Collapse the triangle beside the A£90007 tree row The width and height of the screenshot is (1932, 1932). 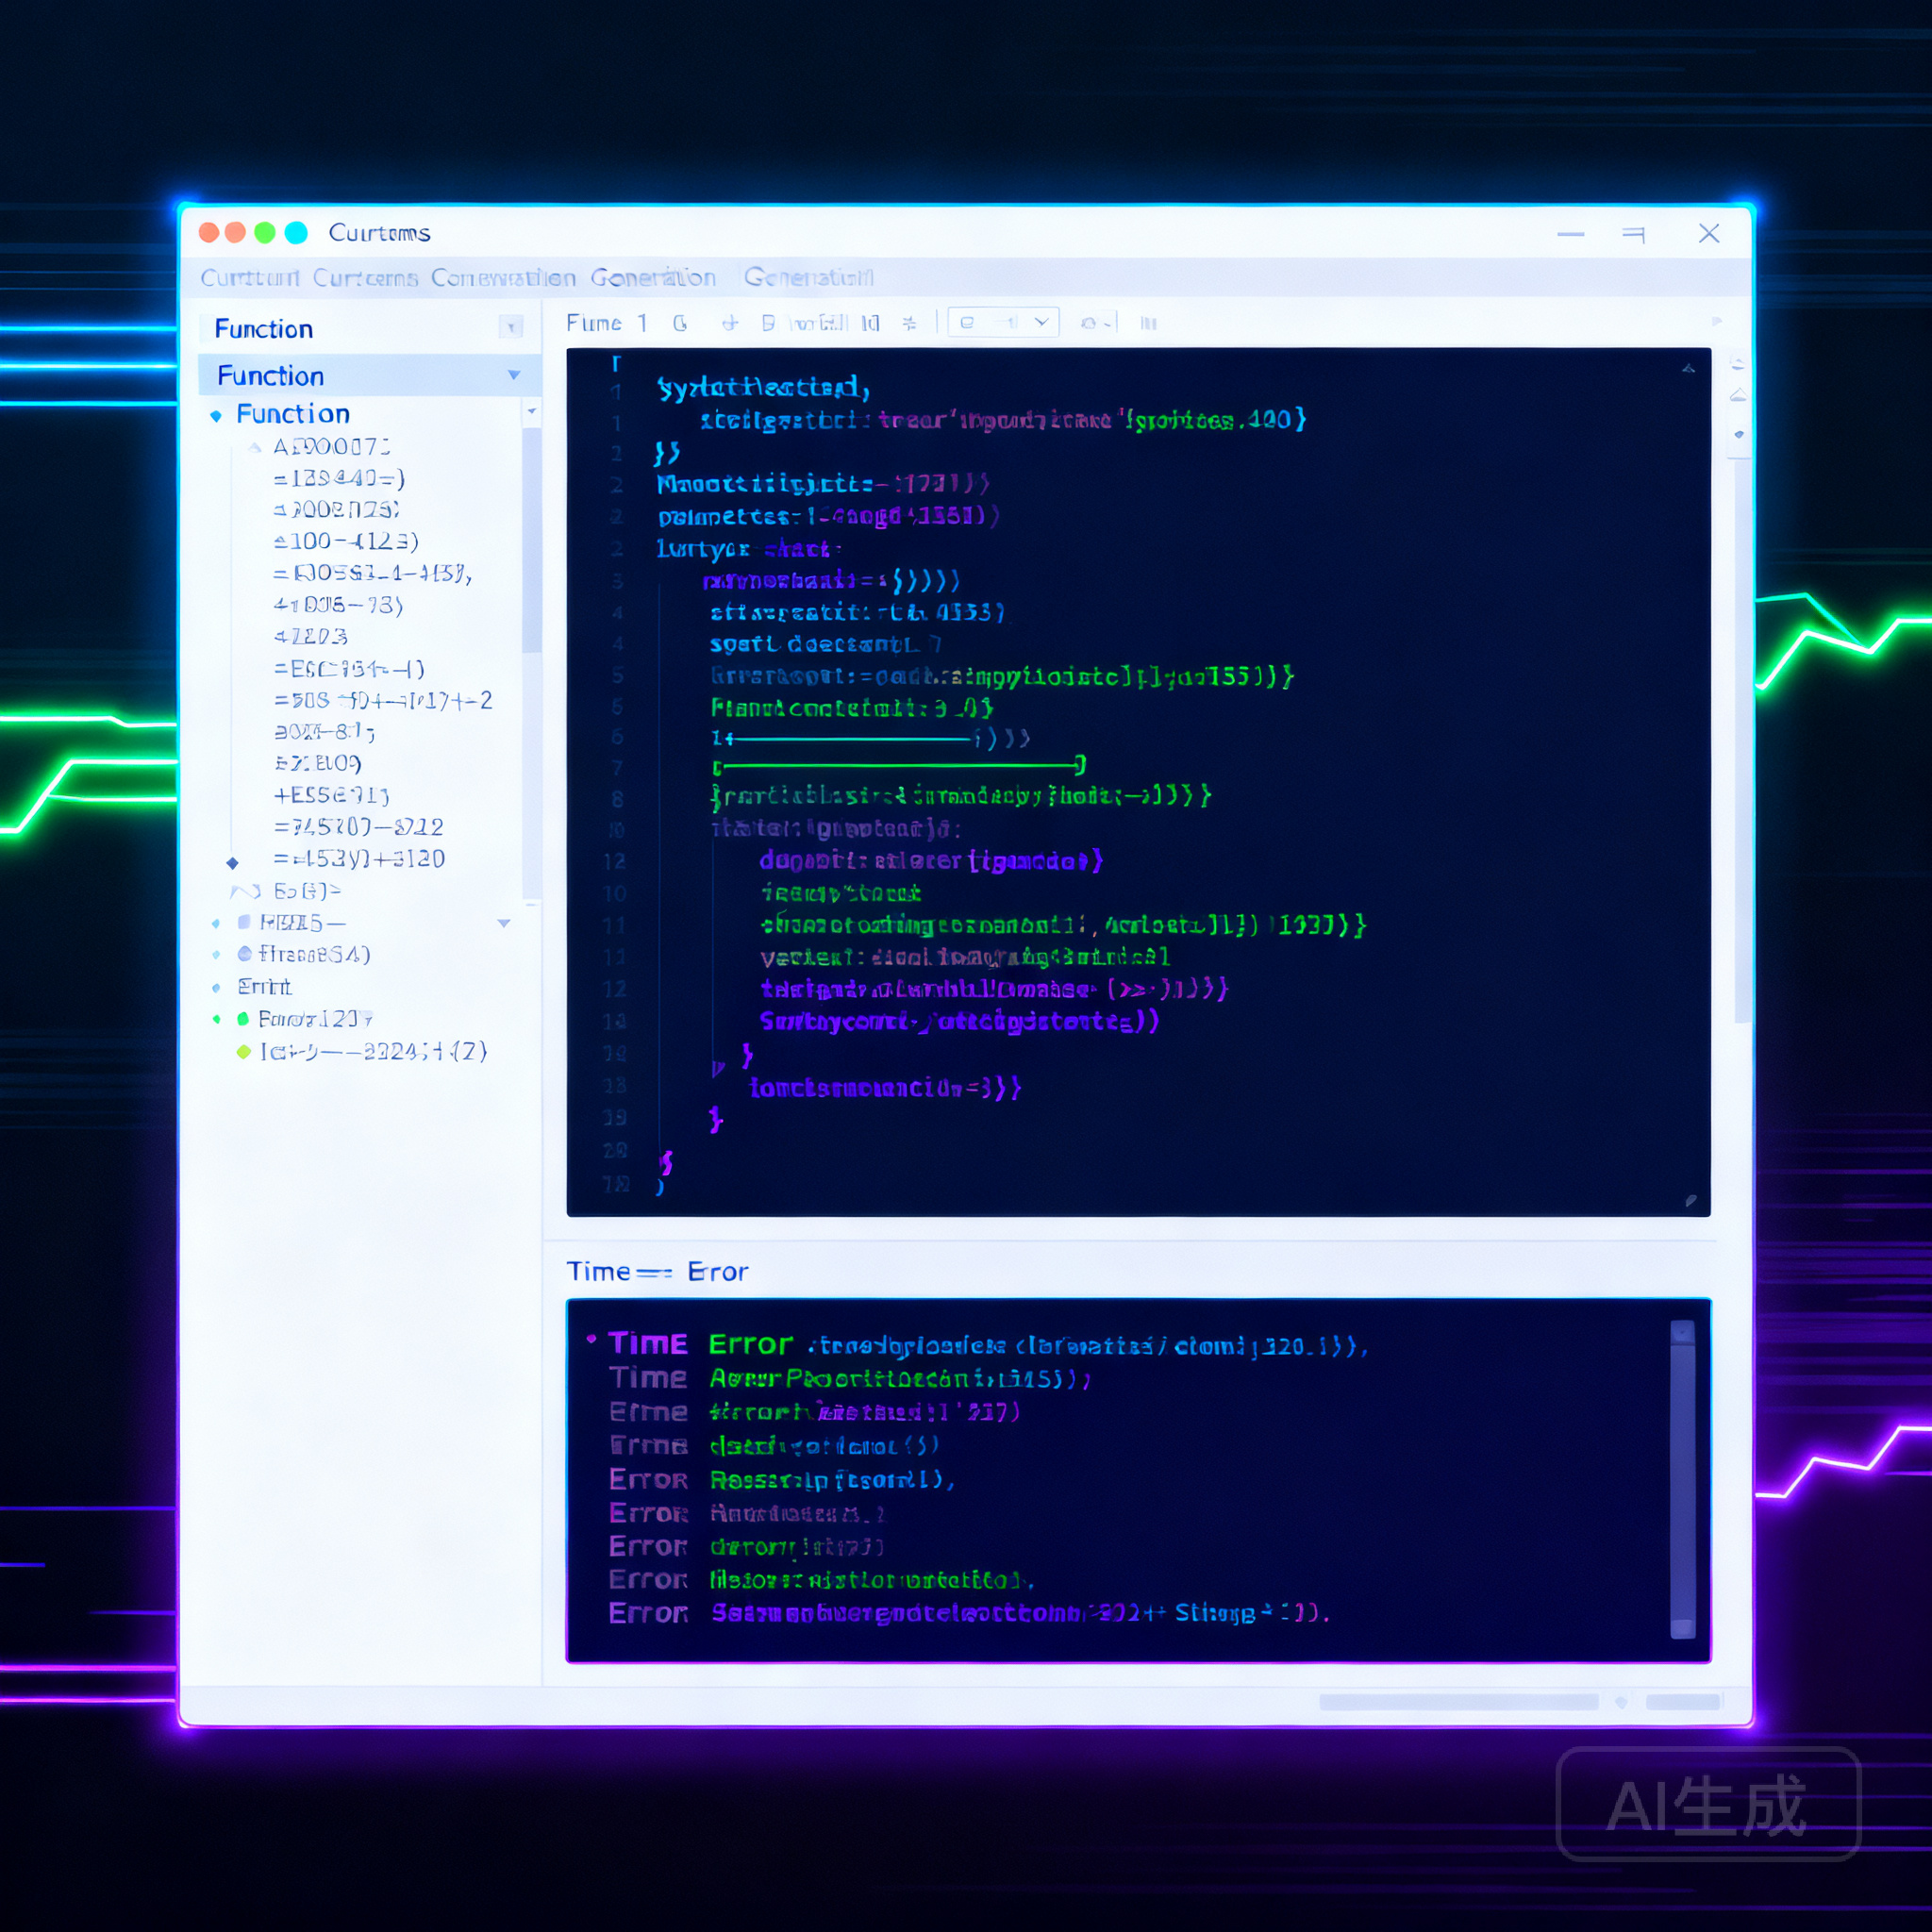click(x=255, y=447)
